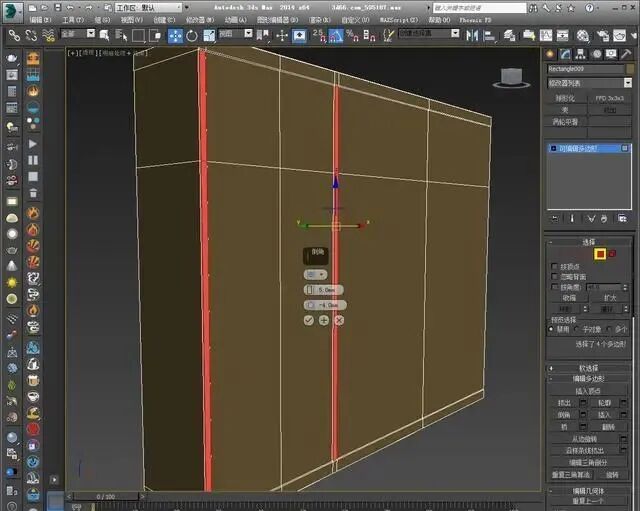The width and height of the screenshot is (640, 511).
Task: Open the Display panel tab
Action: [611, 54]
